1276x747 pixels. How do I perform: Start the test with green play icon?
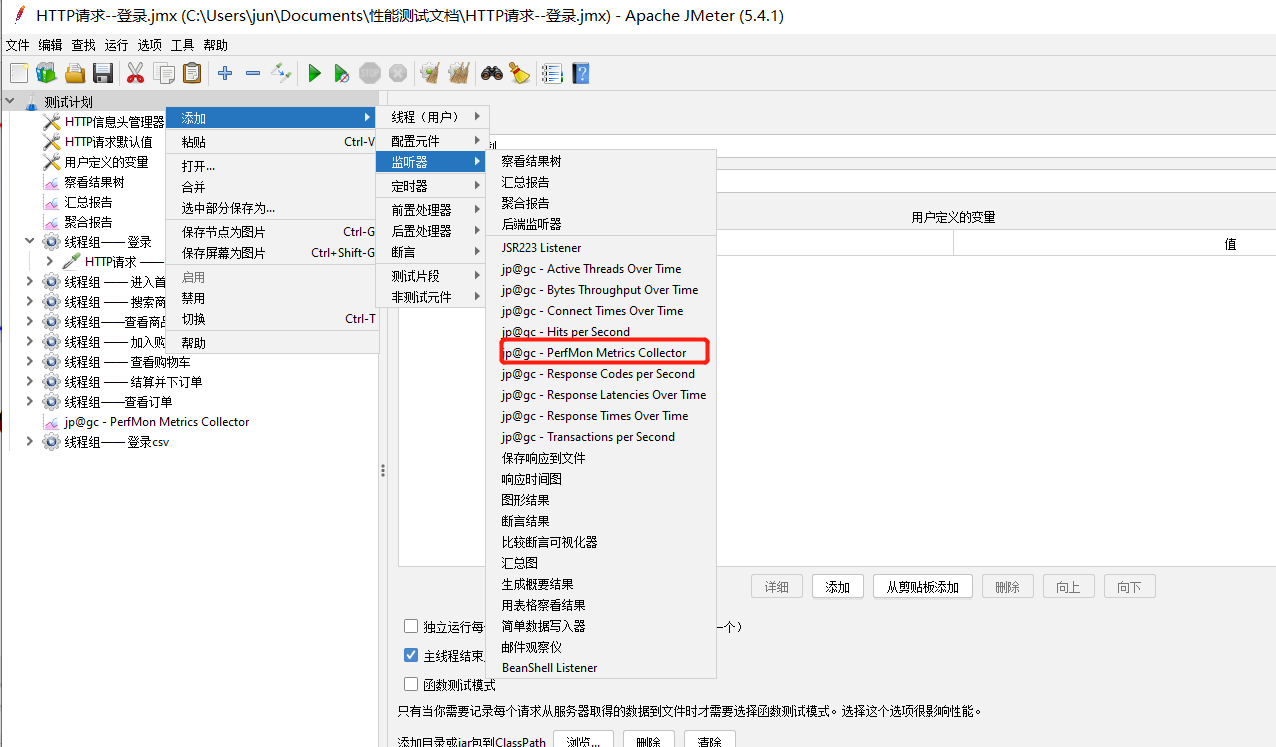point(314,73)
